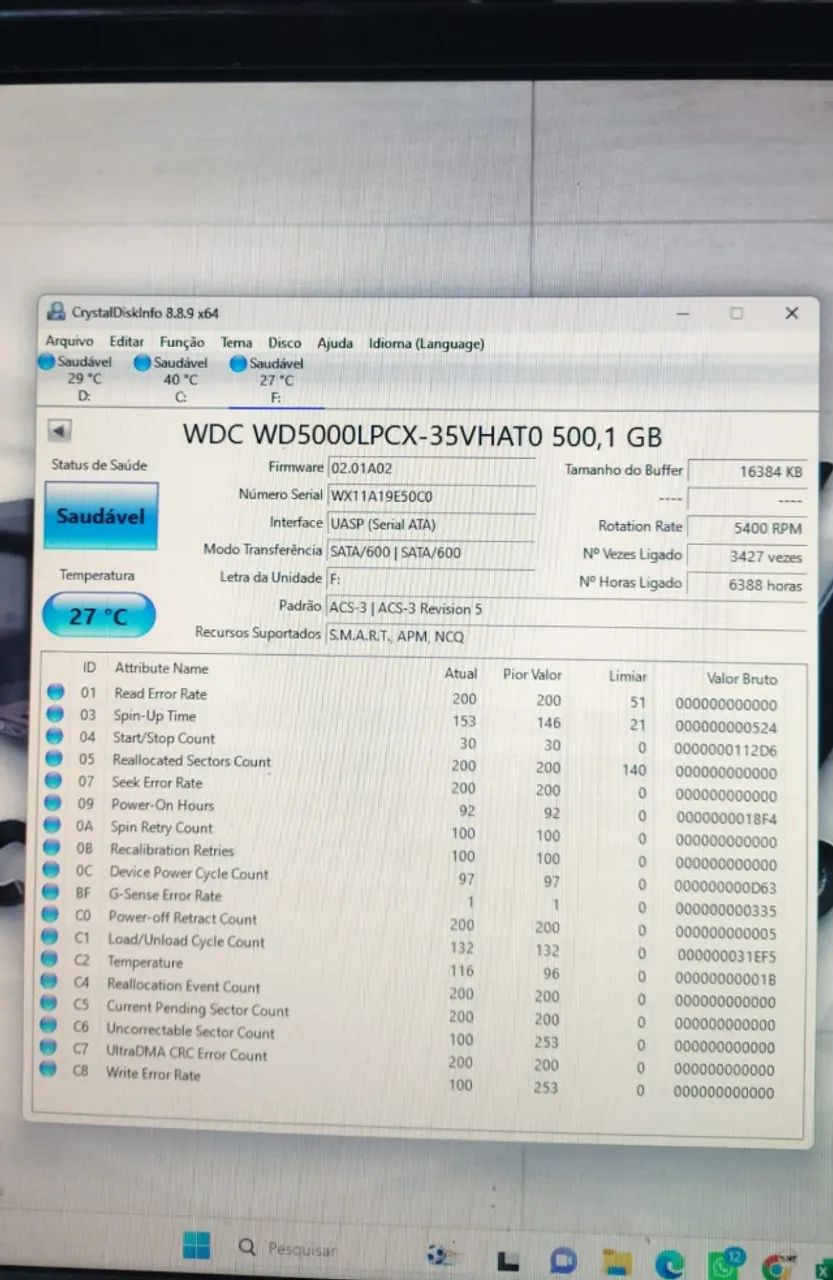Click status circle for Current Pending Sector Count
Image resolution: width=833 pixels, height=1280 pixels.
(49, 1004)
